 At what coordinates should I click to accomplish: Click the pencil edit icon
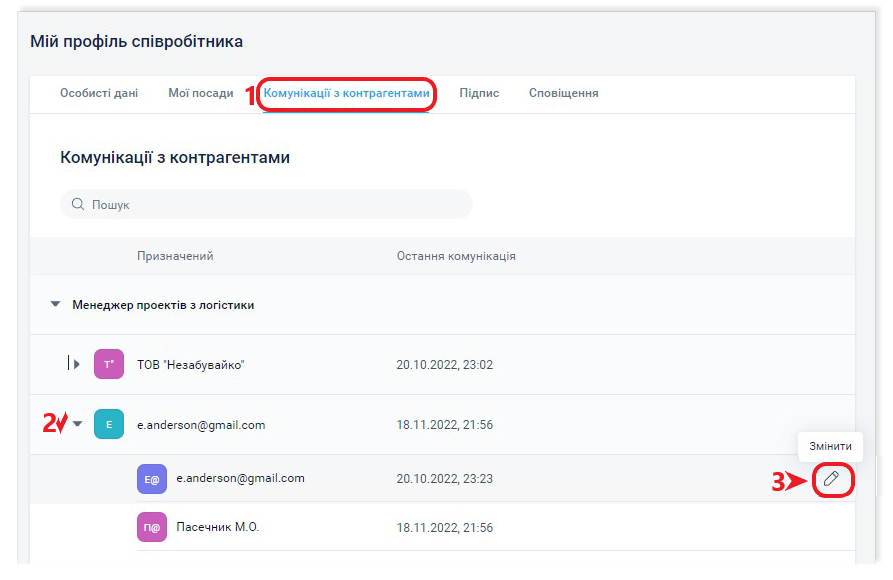click(831, 479)
